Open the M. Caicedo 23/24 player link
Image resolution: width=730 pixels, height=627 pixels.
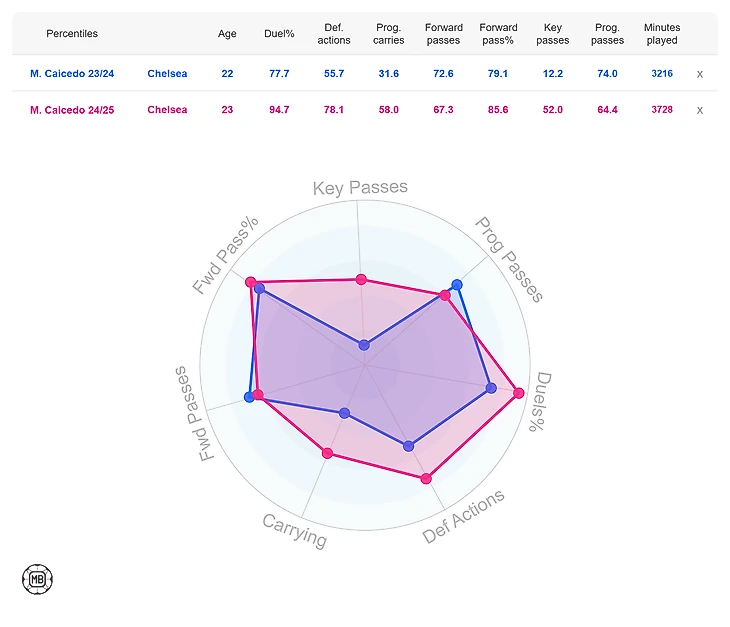72,74
